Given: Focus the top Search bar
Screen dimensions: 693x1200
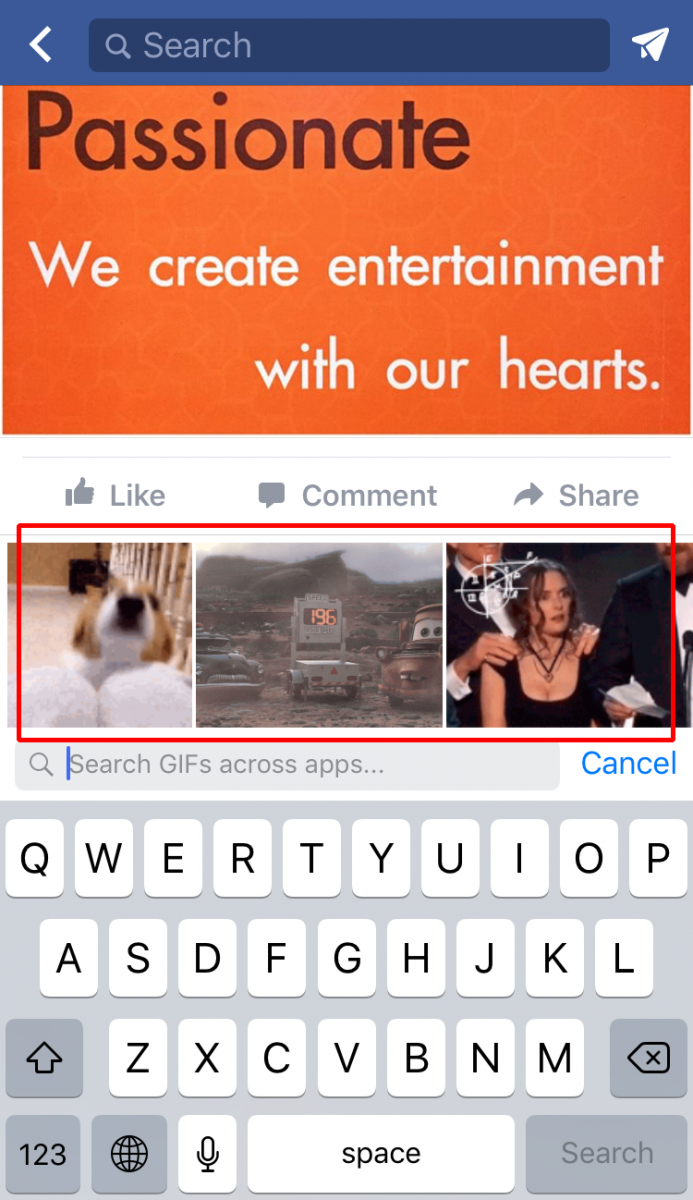Looking at the screenshot, I should pyautogui.click(x=349, y=45).
